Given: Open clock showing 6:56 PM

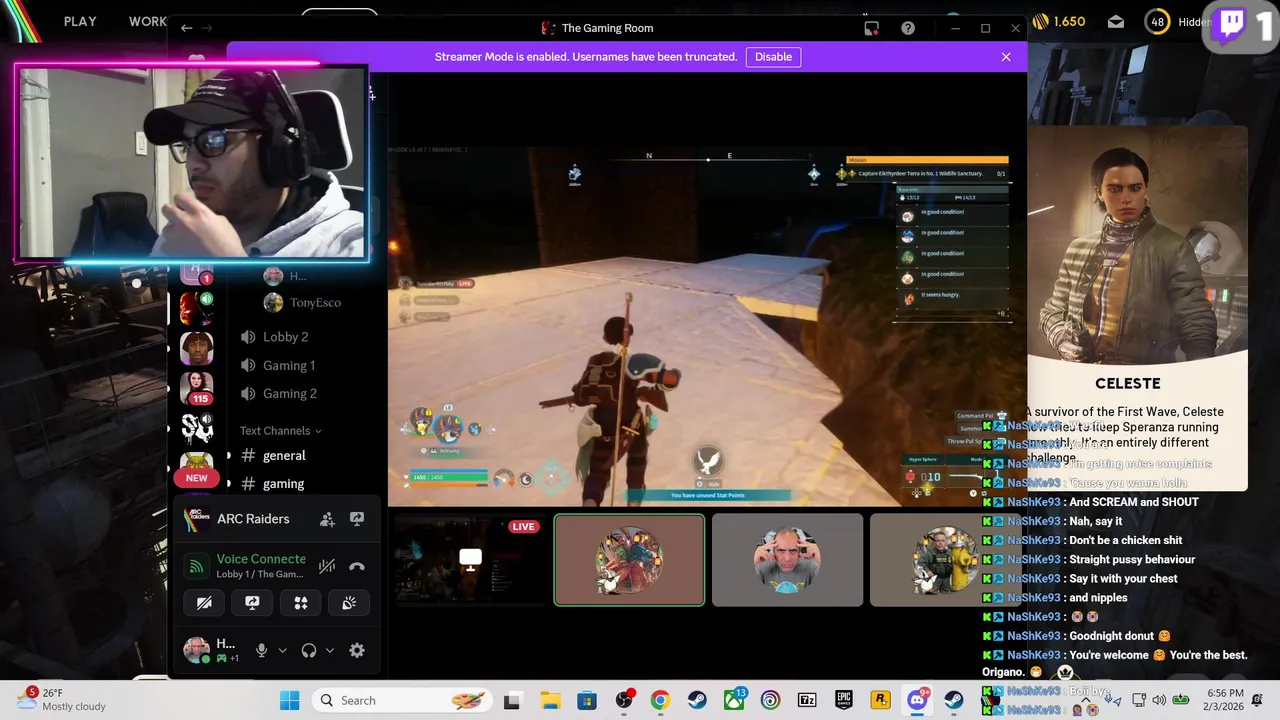Looking at the screenshot, I should click(x=1226, y=700).
